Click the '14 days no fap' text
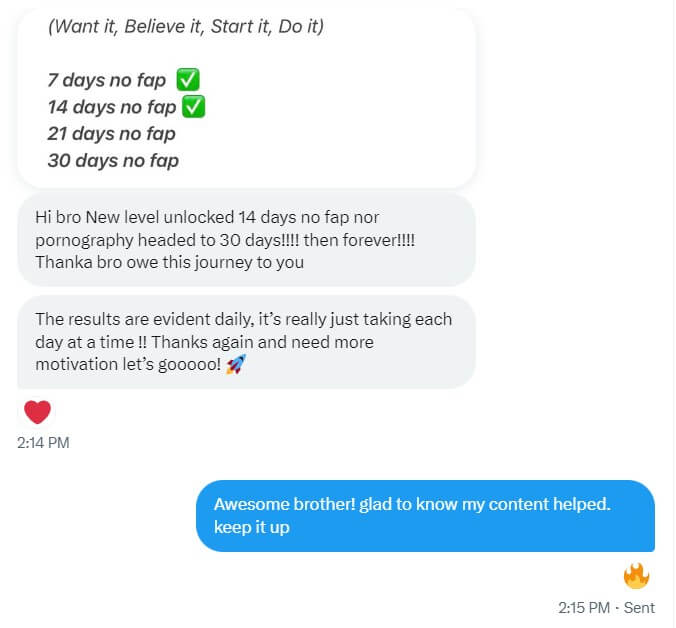The width and height of the screenshot is (676, 628). pos(112,107)
